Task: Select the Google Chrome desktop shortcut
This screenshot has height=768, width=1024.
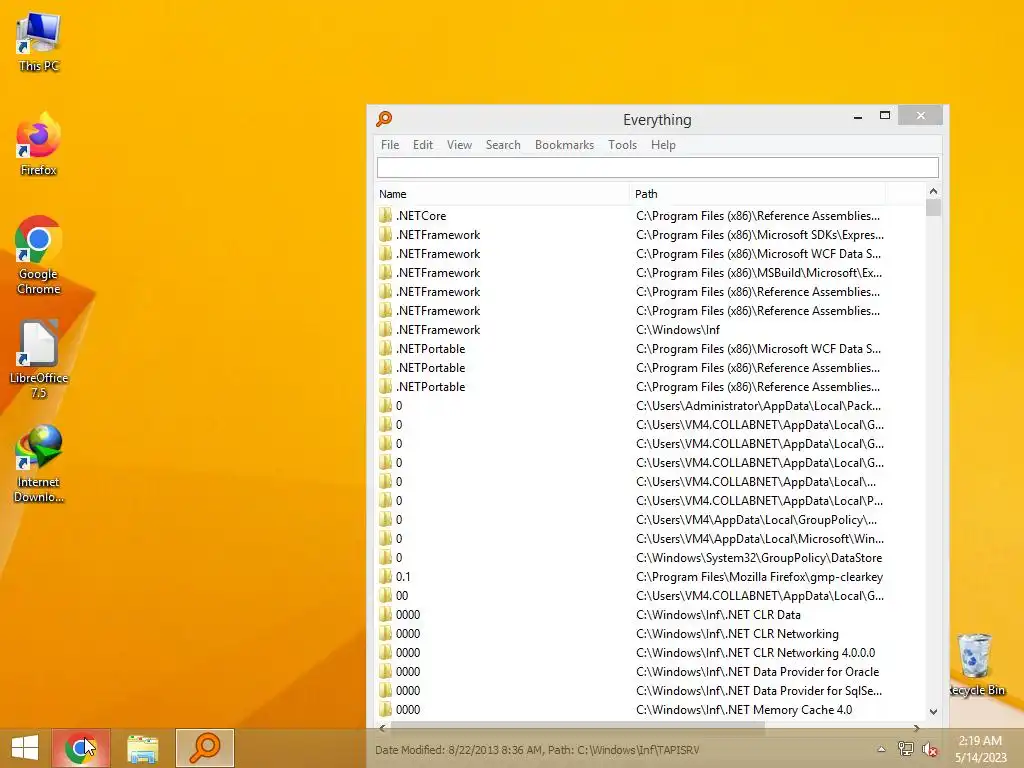Action: tap(39, 255)
